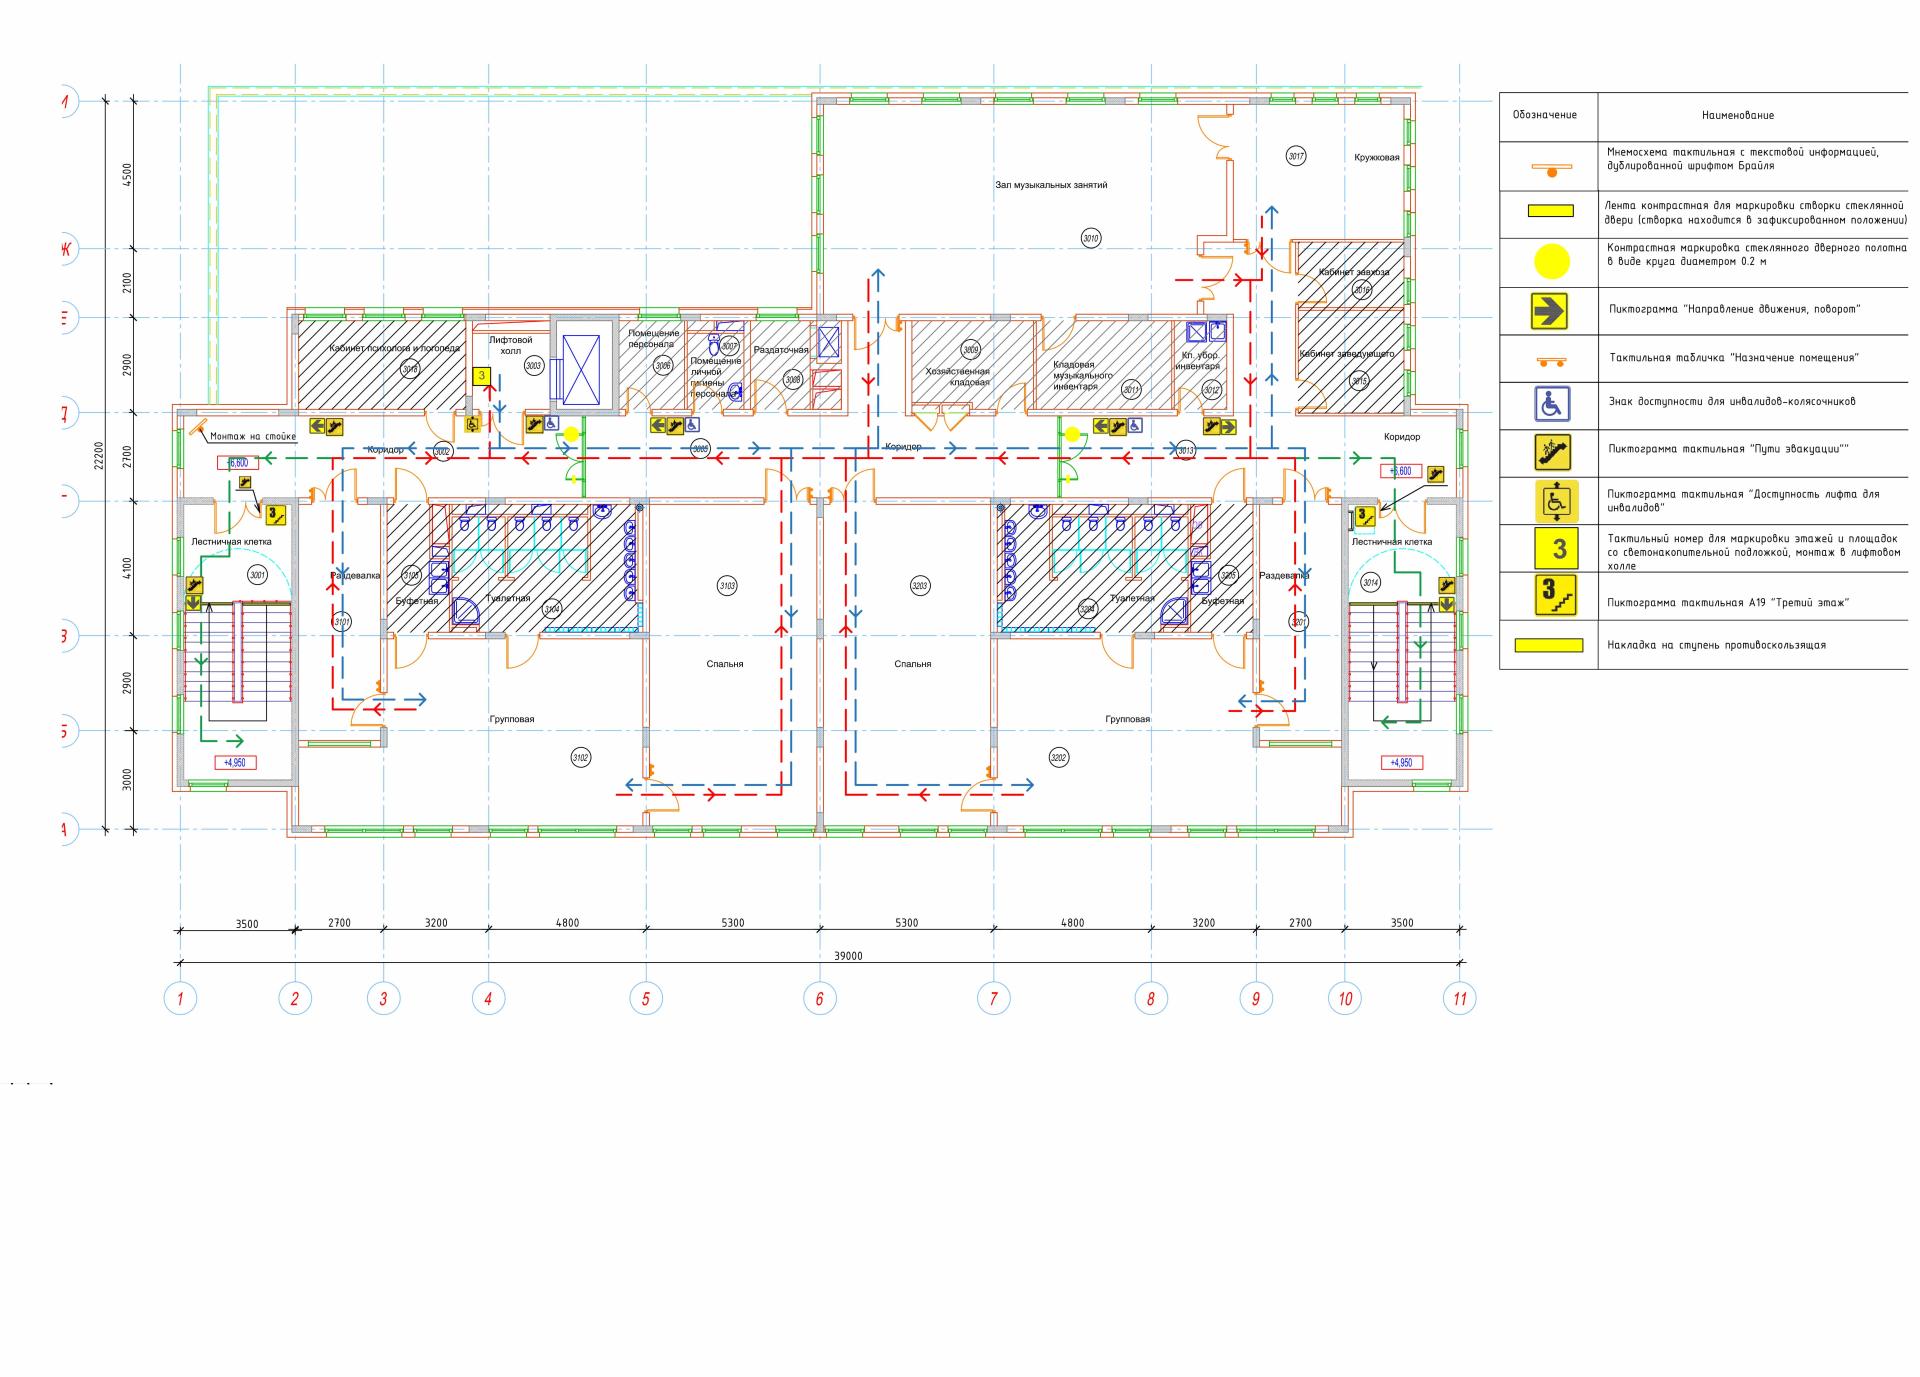Click axis marker 11 at bottom right

point(1459,998)
